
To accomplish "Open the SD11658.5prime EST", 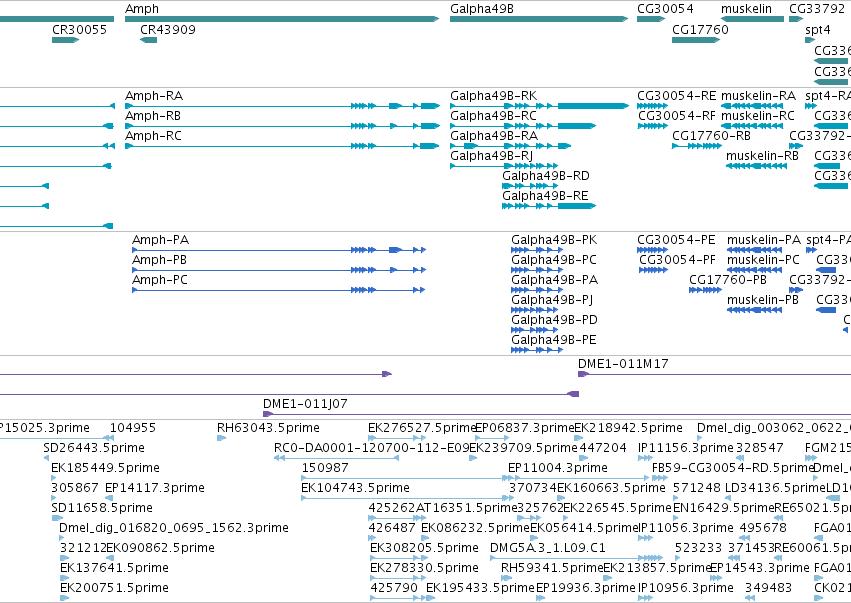I will 58,518.
